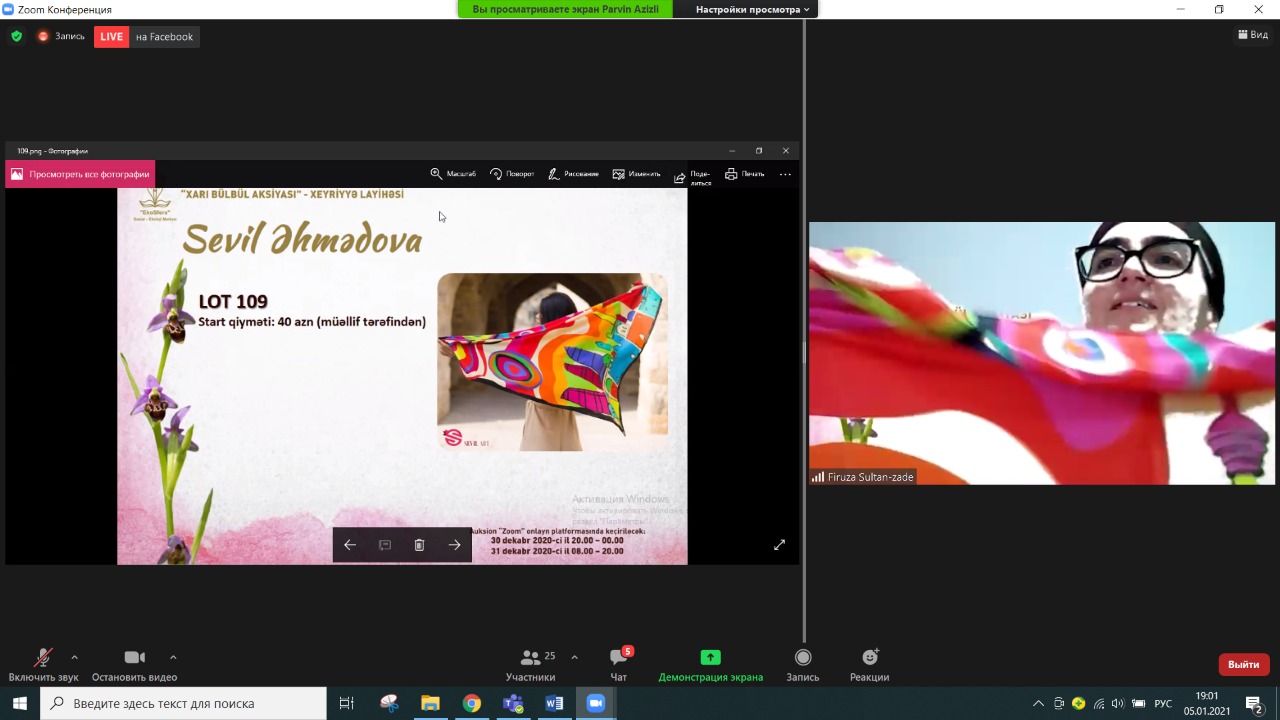
Task: Select Масштаб zoom tool in Photos
Action: (x=453, y=174)
